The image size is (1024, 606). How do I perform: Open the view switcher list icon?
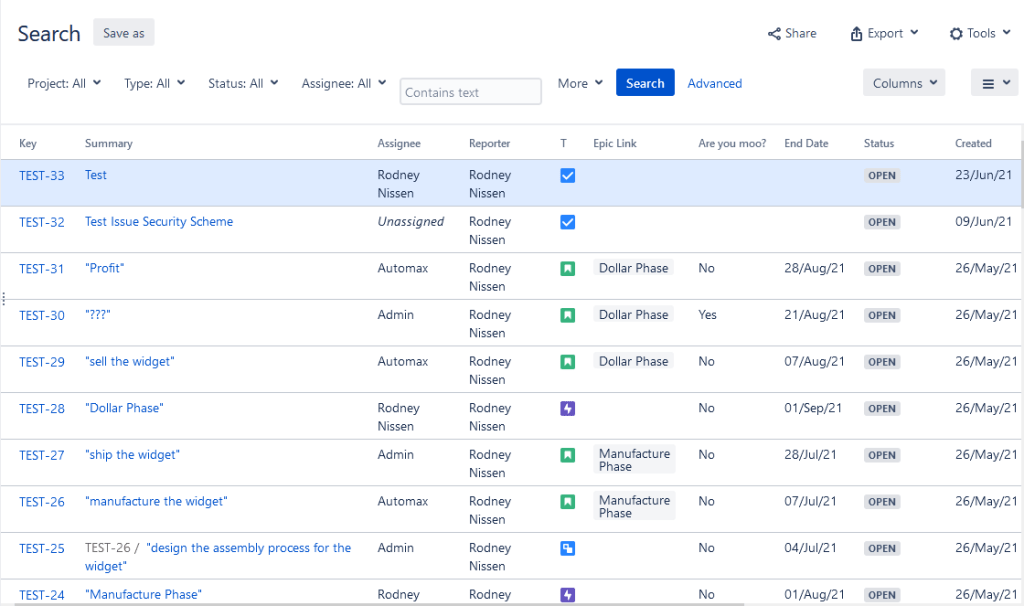(x=994, y=83)
